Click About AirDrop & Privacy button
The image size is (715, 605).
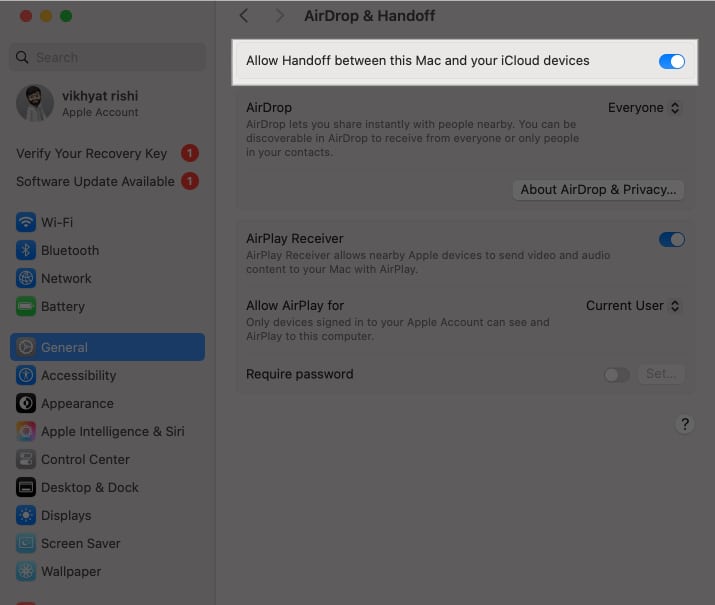pos(598,190)
